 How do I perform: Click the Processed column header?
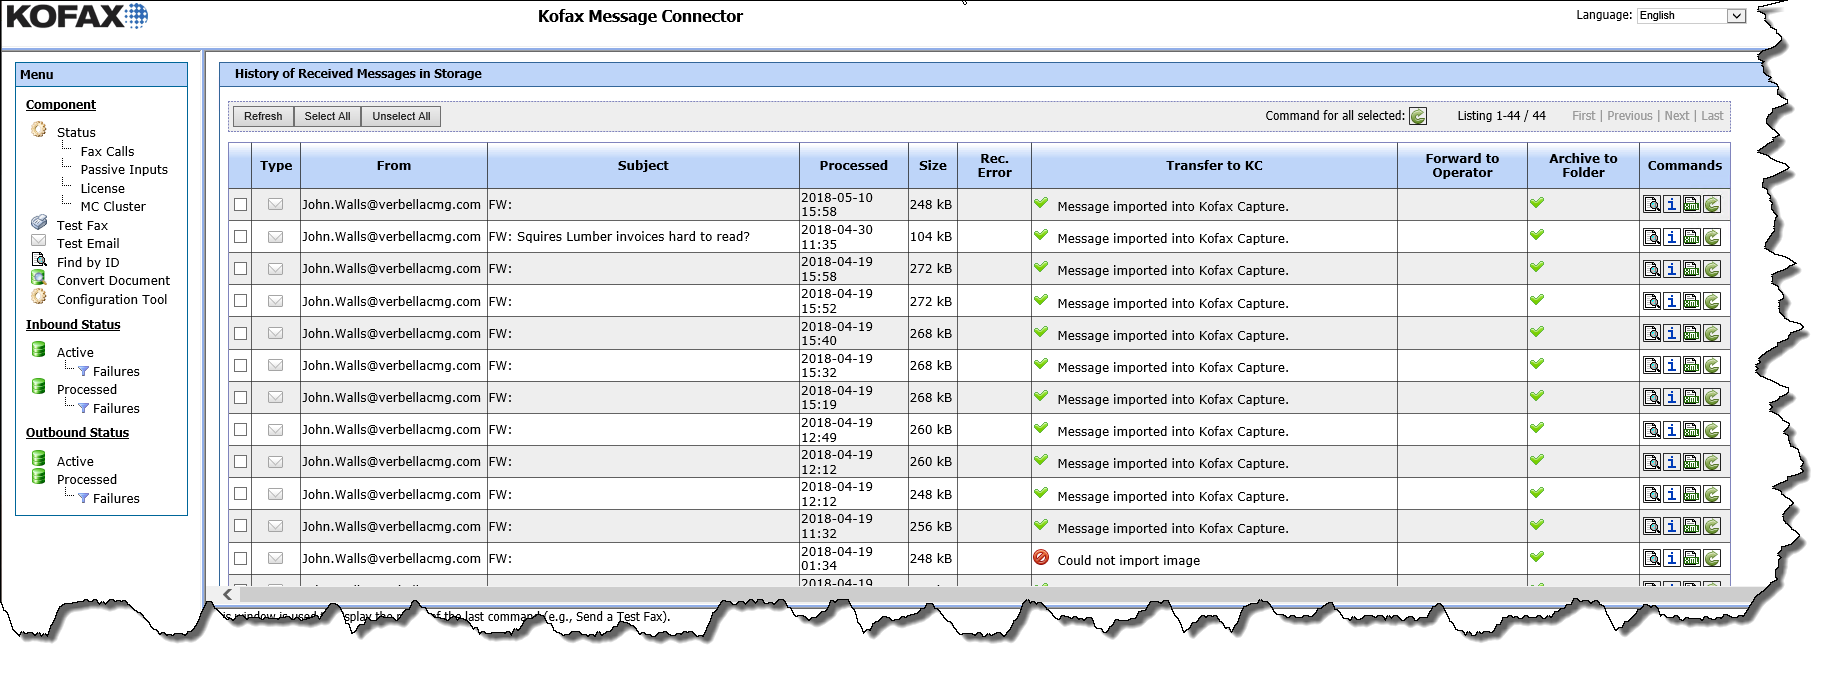tap(853, 166)
